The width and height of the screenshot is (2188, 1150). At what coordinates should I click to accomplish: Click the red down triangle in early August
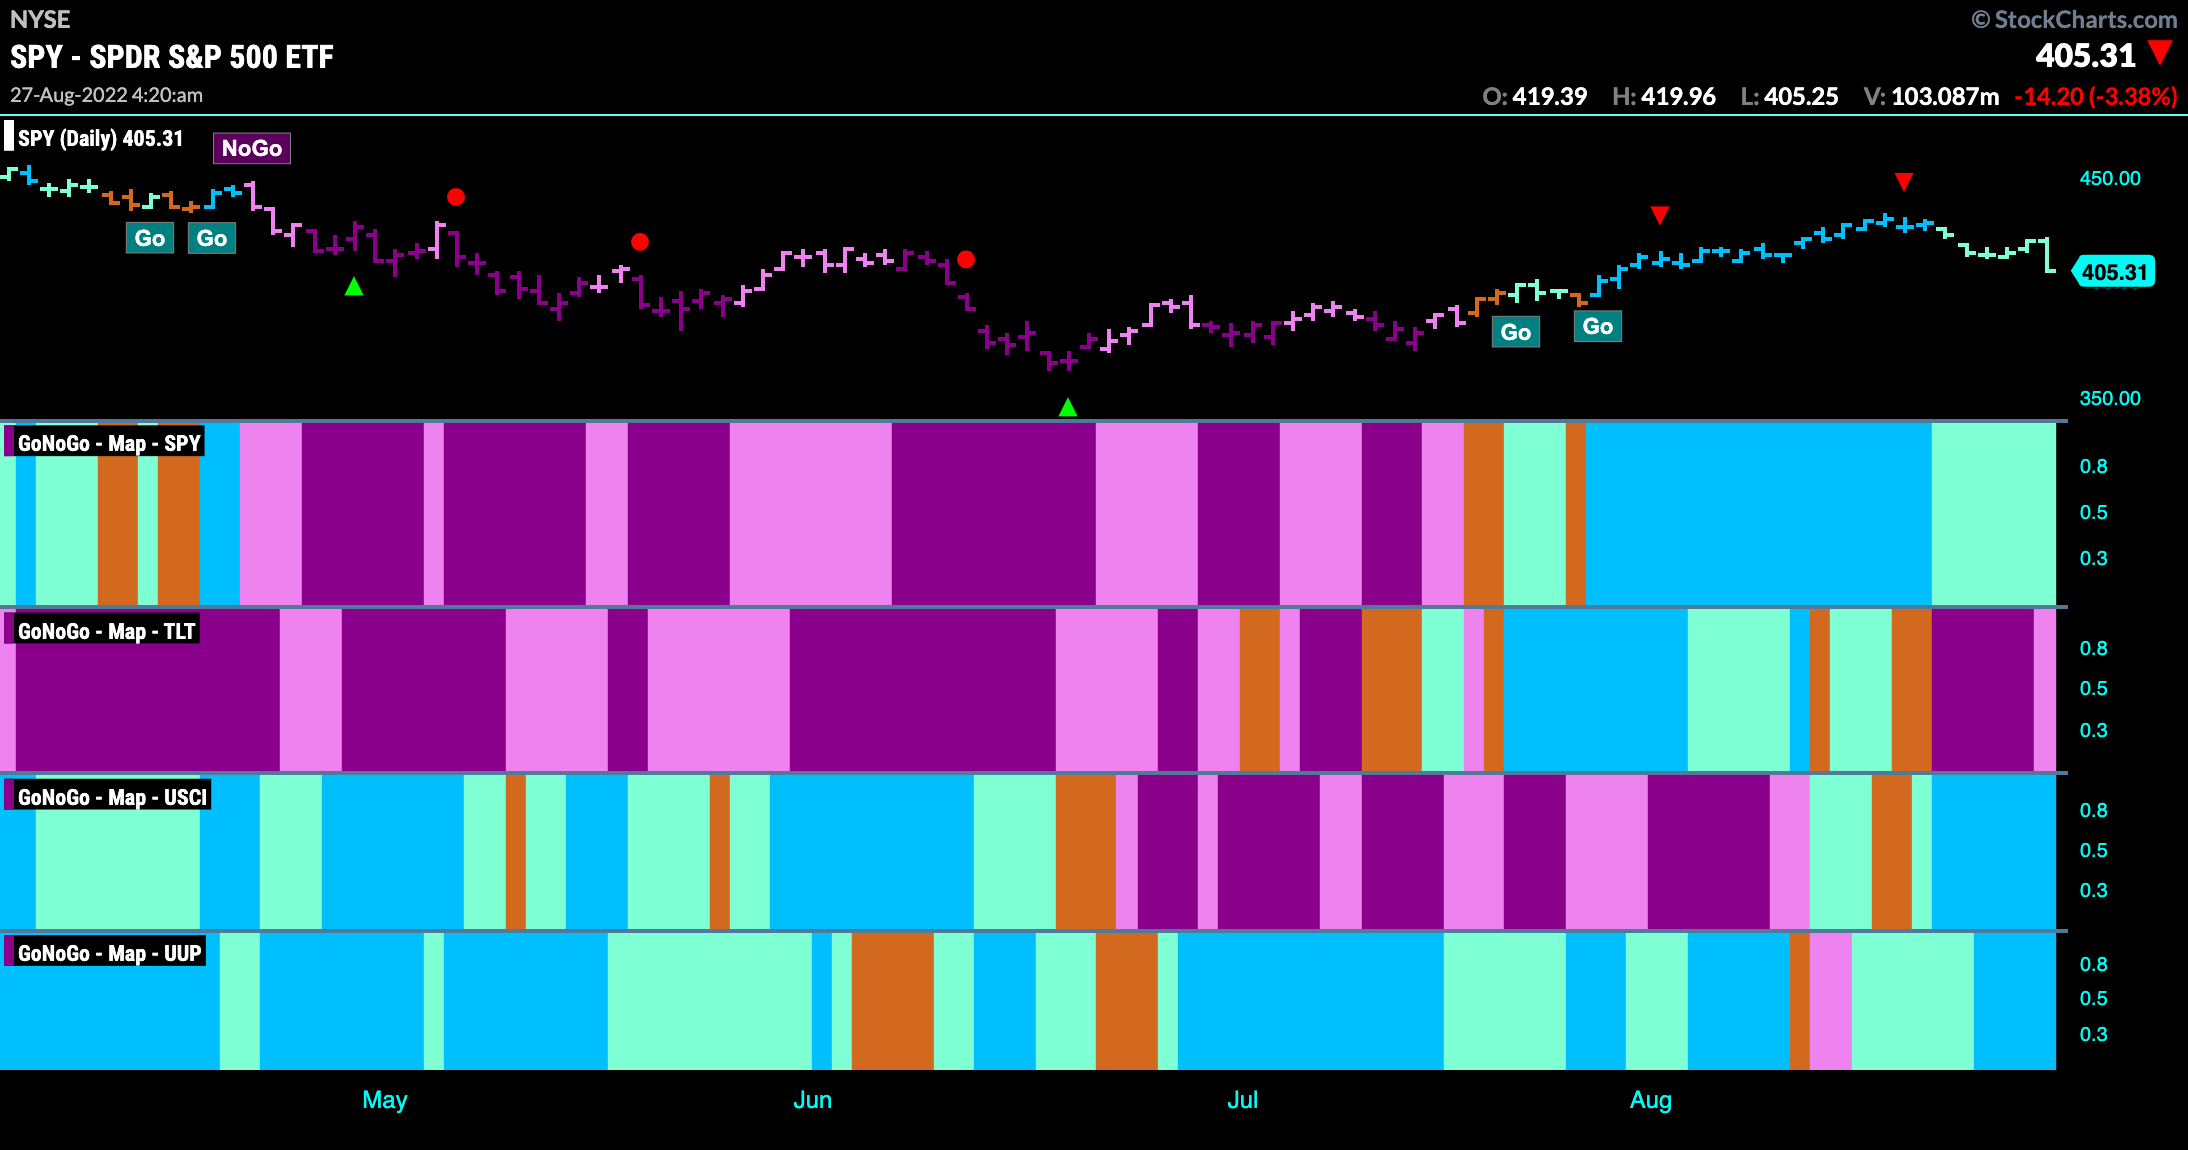[x=1660, y=215]
